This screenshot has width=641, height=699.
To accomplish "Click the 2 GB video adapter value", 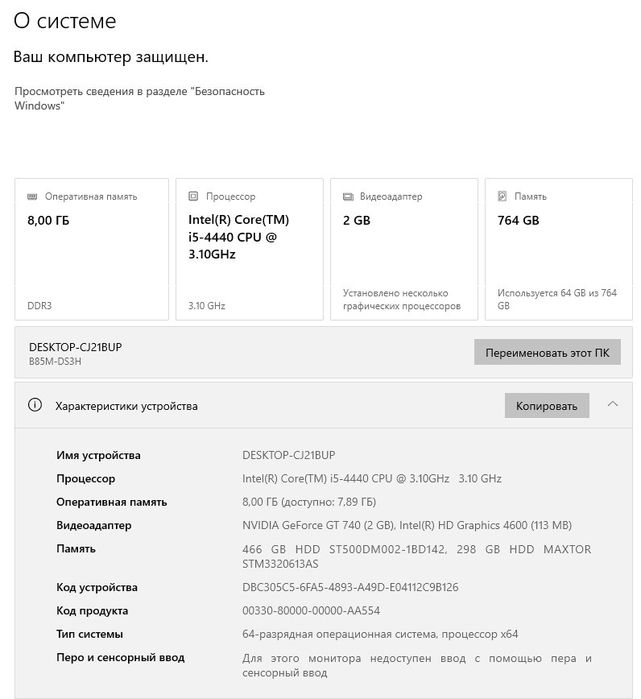I will coord(356,220).
